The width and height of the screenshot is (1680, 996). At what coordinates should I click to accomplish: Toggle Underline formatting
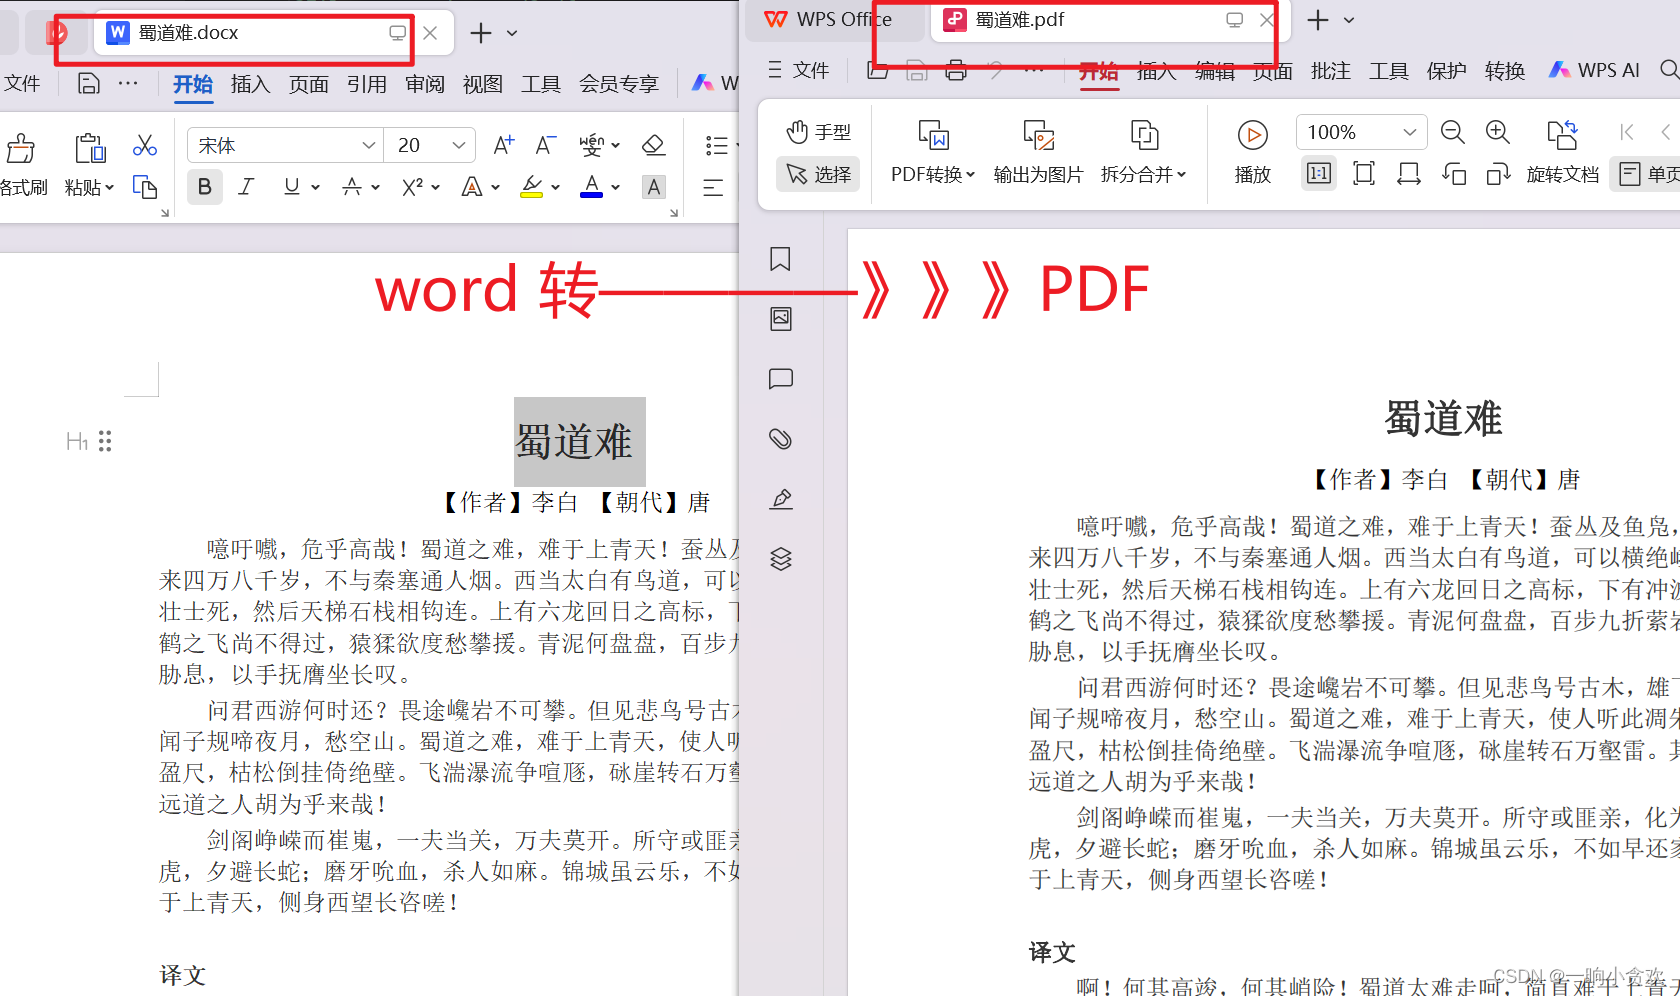pyautogui.click(x=291, y=187)
